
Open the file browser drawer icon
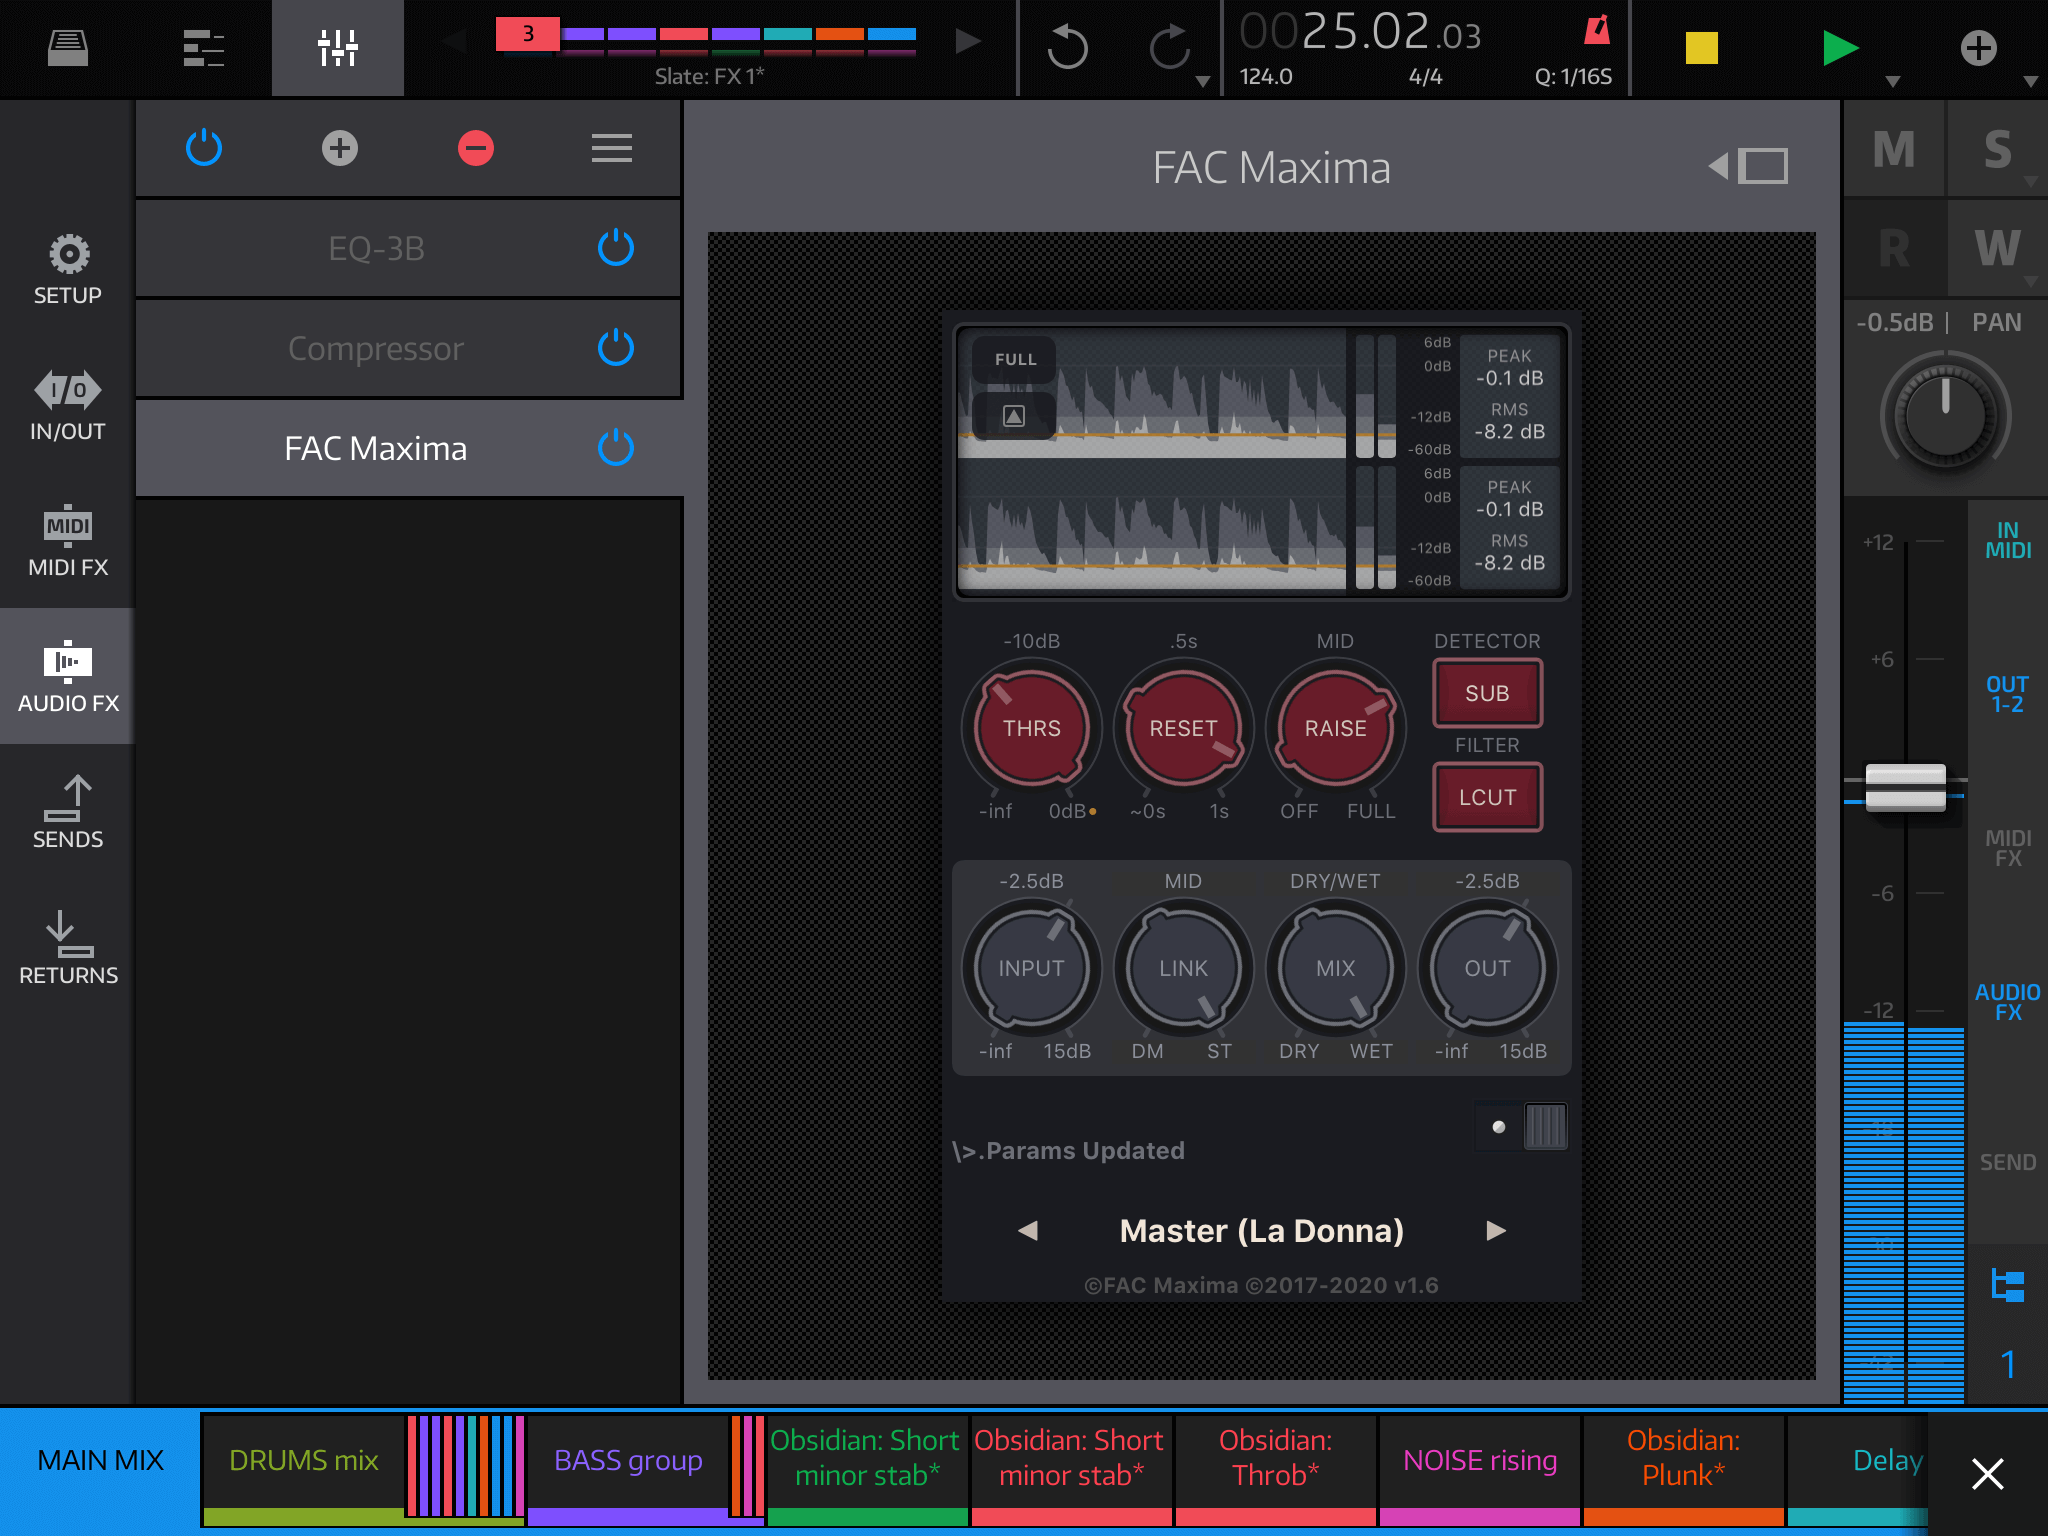pyautogui.click(x=68, y=47)
